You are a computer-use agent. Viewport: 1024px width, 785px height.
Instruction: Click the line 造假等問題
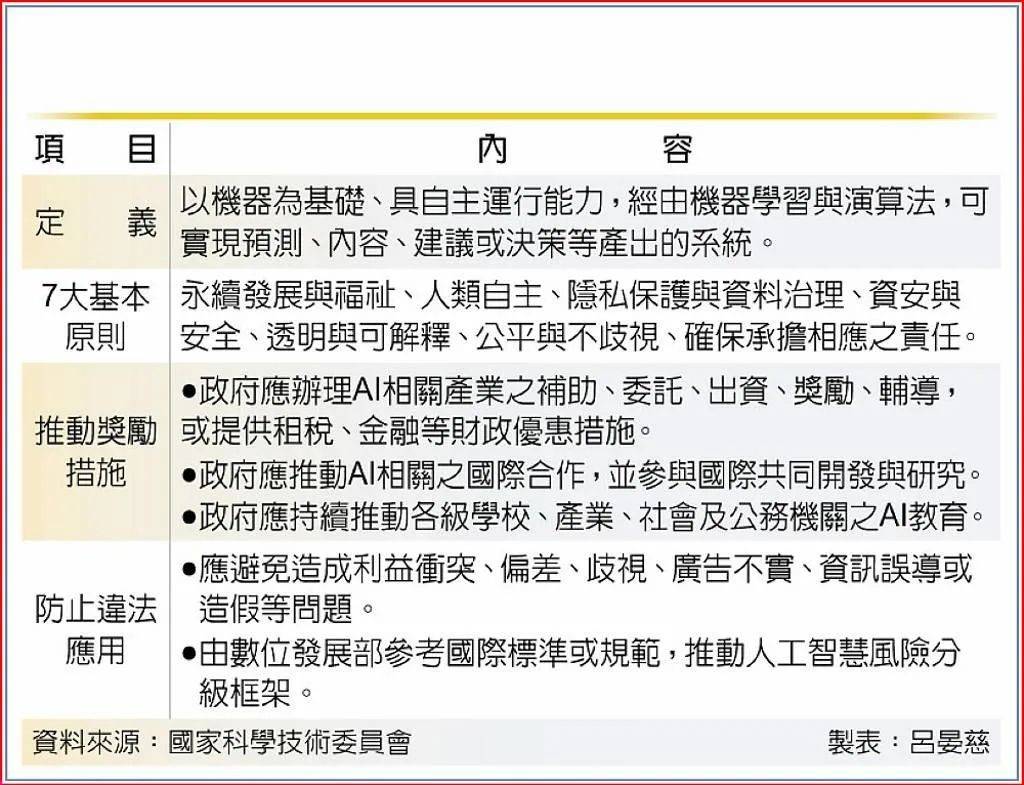286,609
